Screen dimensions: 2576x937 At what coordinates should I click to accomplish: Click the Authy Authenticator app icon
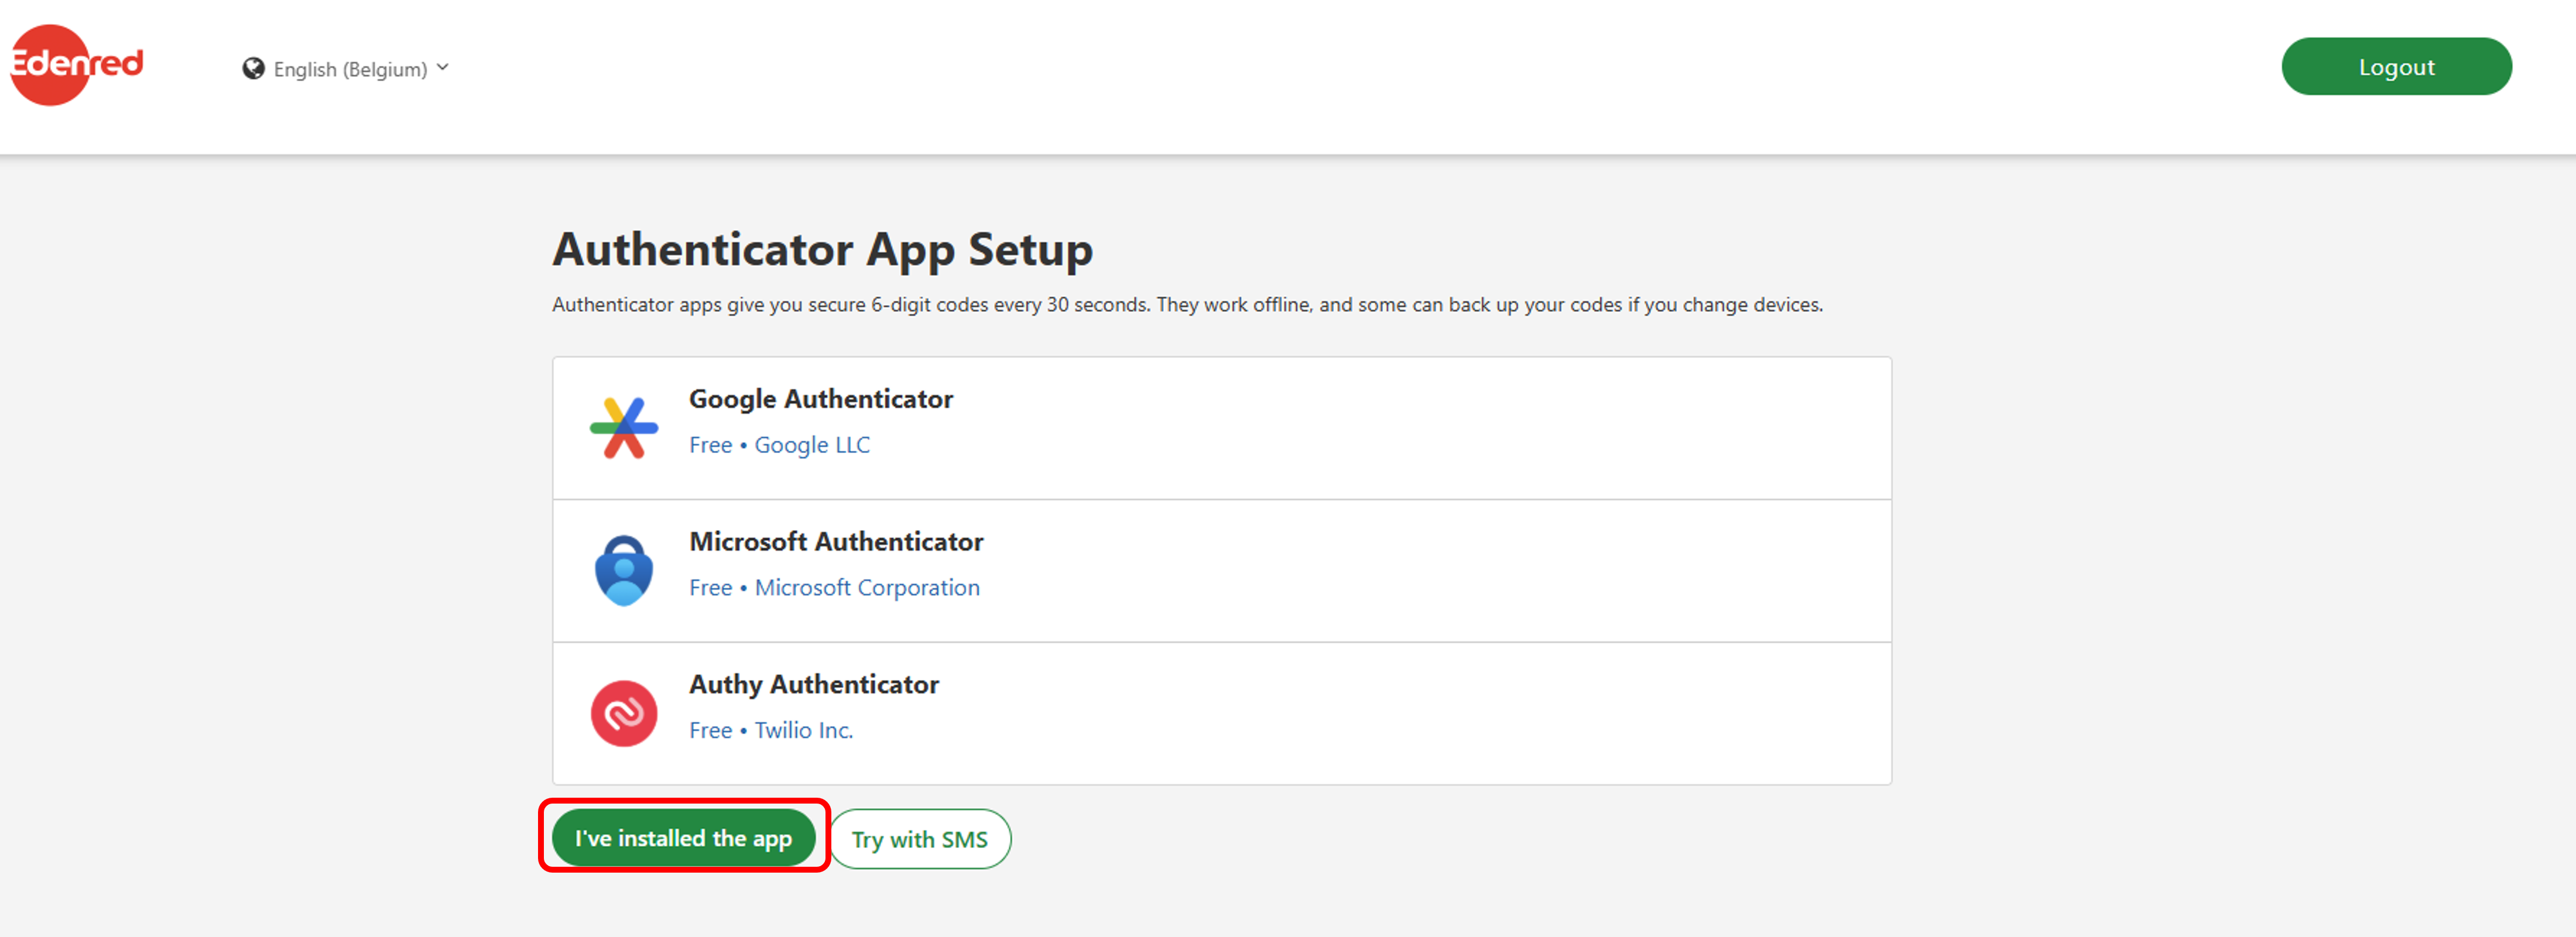pos(624,713)
